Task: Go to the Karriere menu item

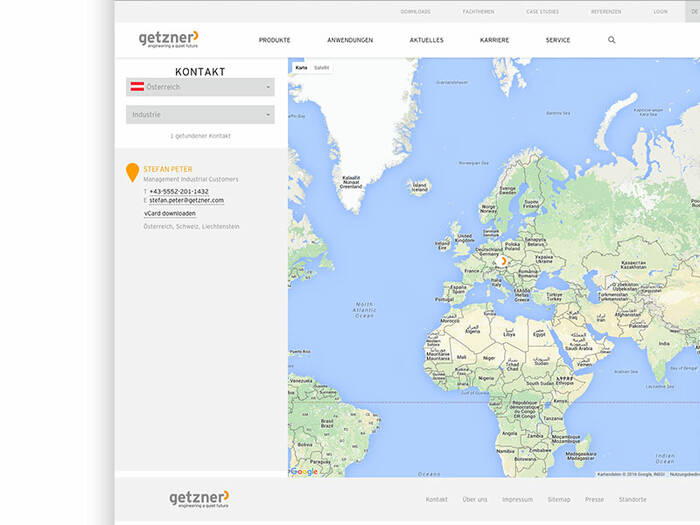Action: point(494,40)
